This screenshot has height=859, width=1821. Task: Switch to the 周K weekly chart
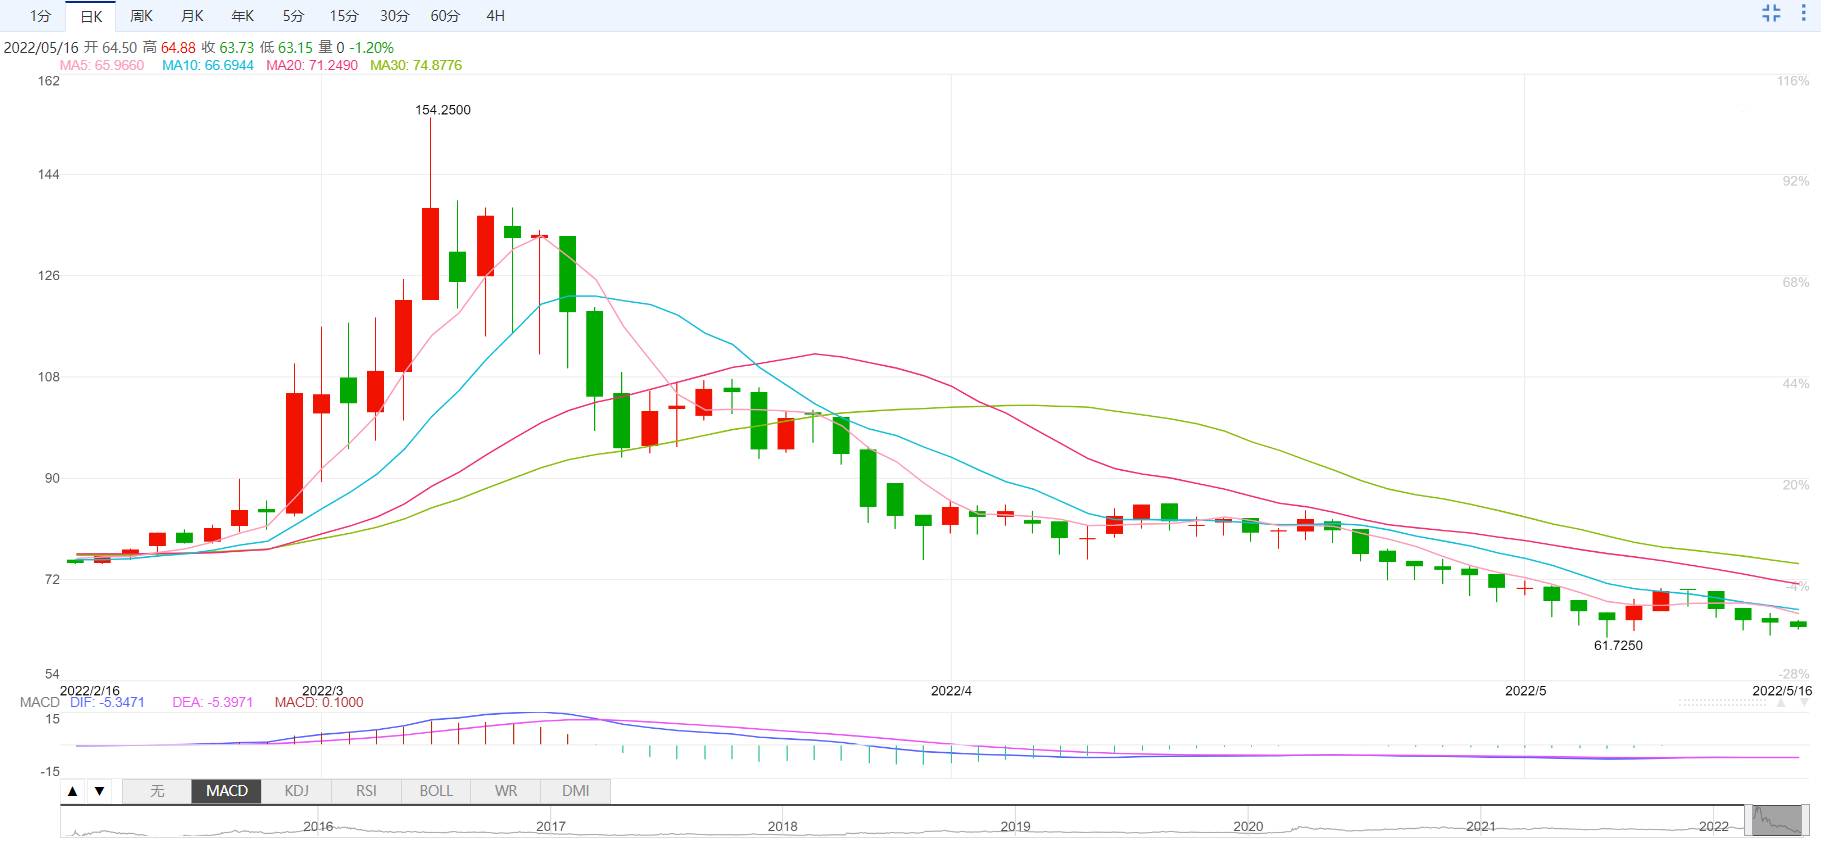142,16
